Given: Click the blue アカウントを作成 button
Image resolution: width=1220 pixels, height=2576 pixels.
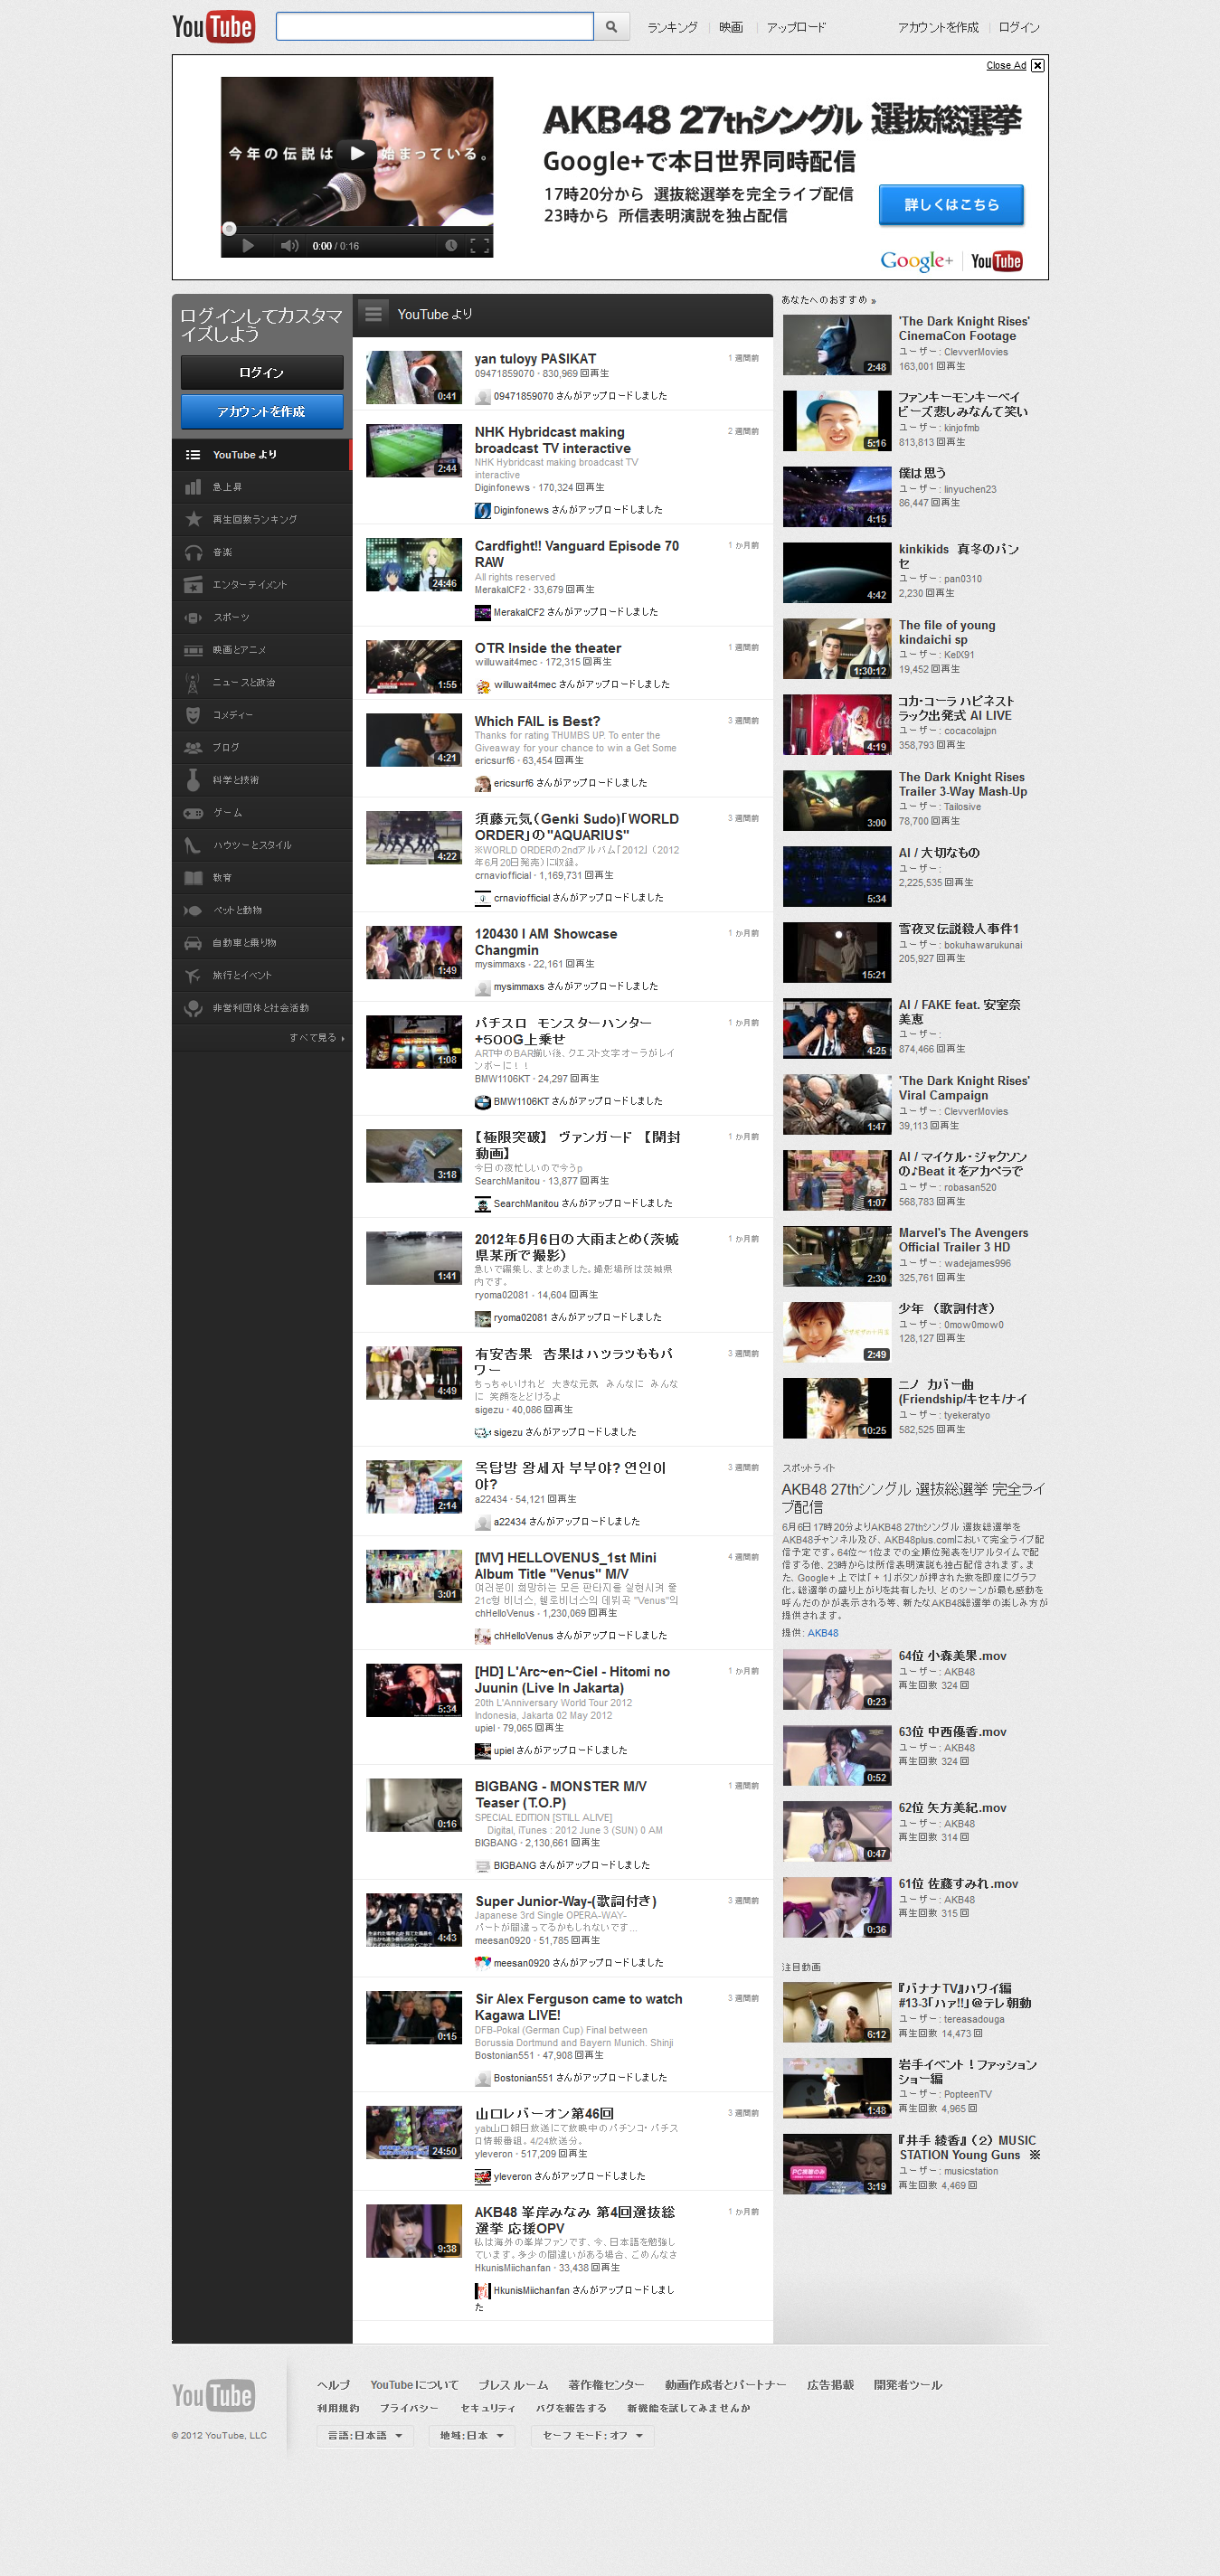Looking at the screenshot, I should point(262,412).
